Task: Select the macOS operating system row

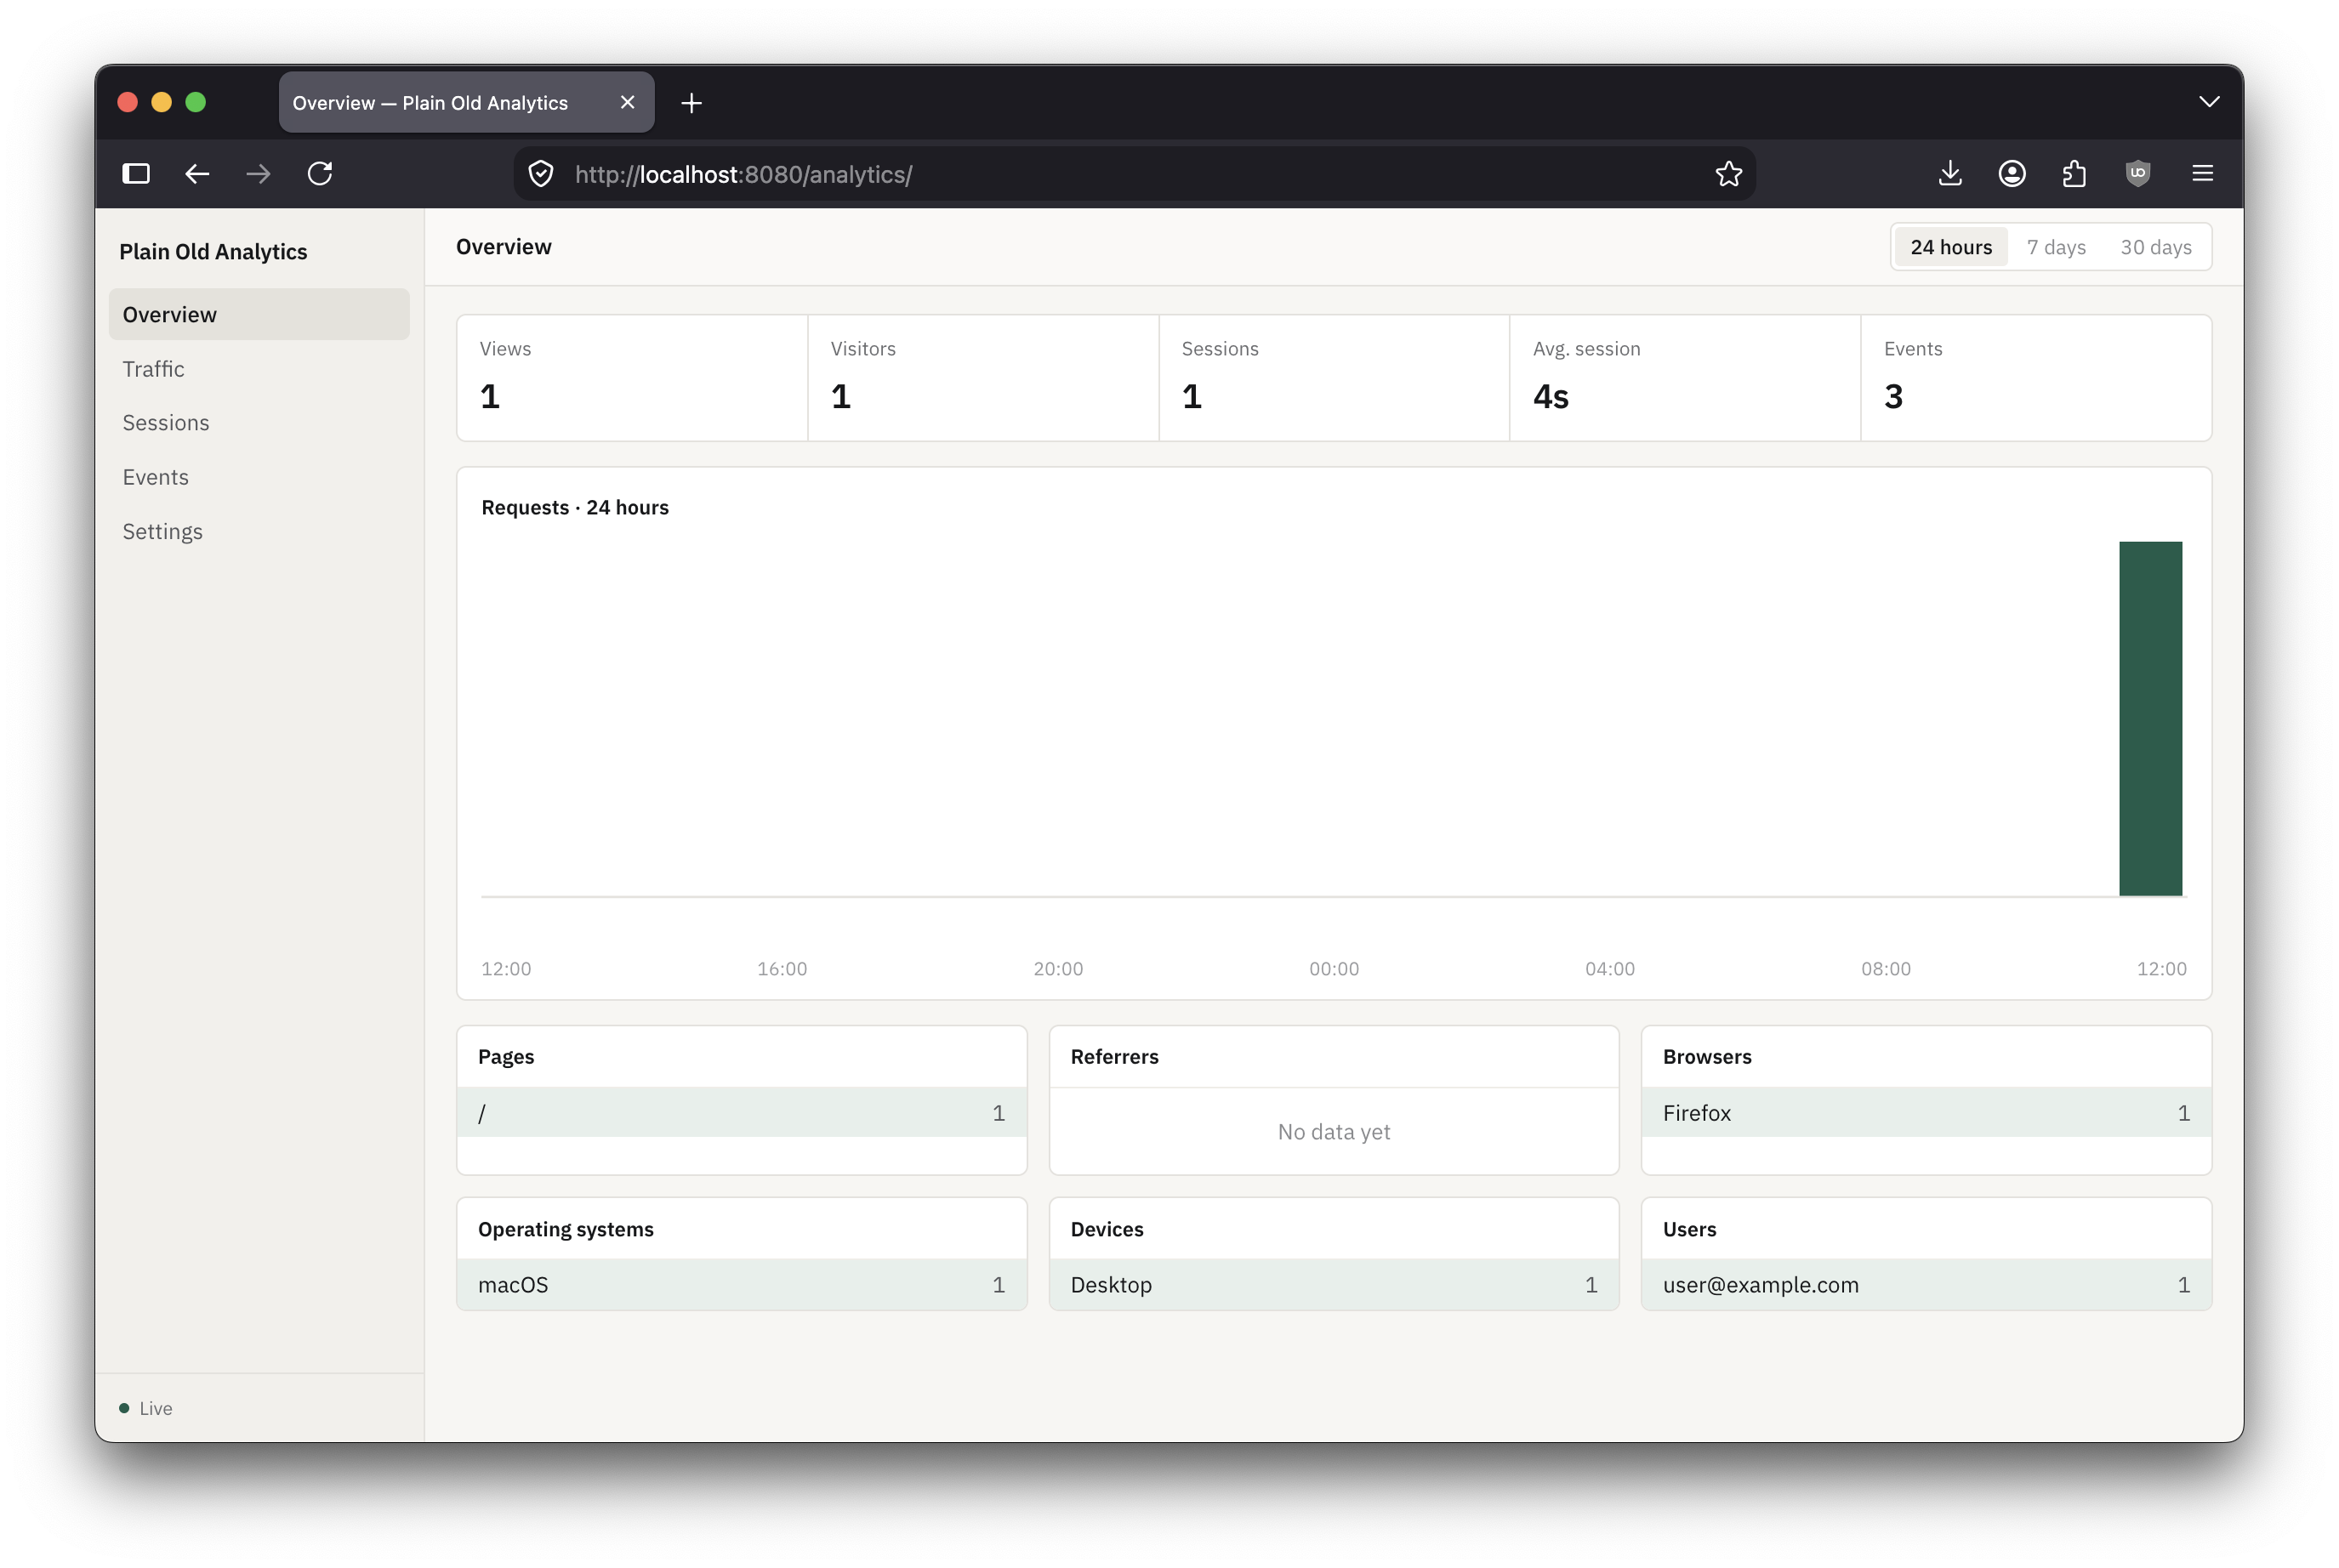Action: [741, 1284]
